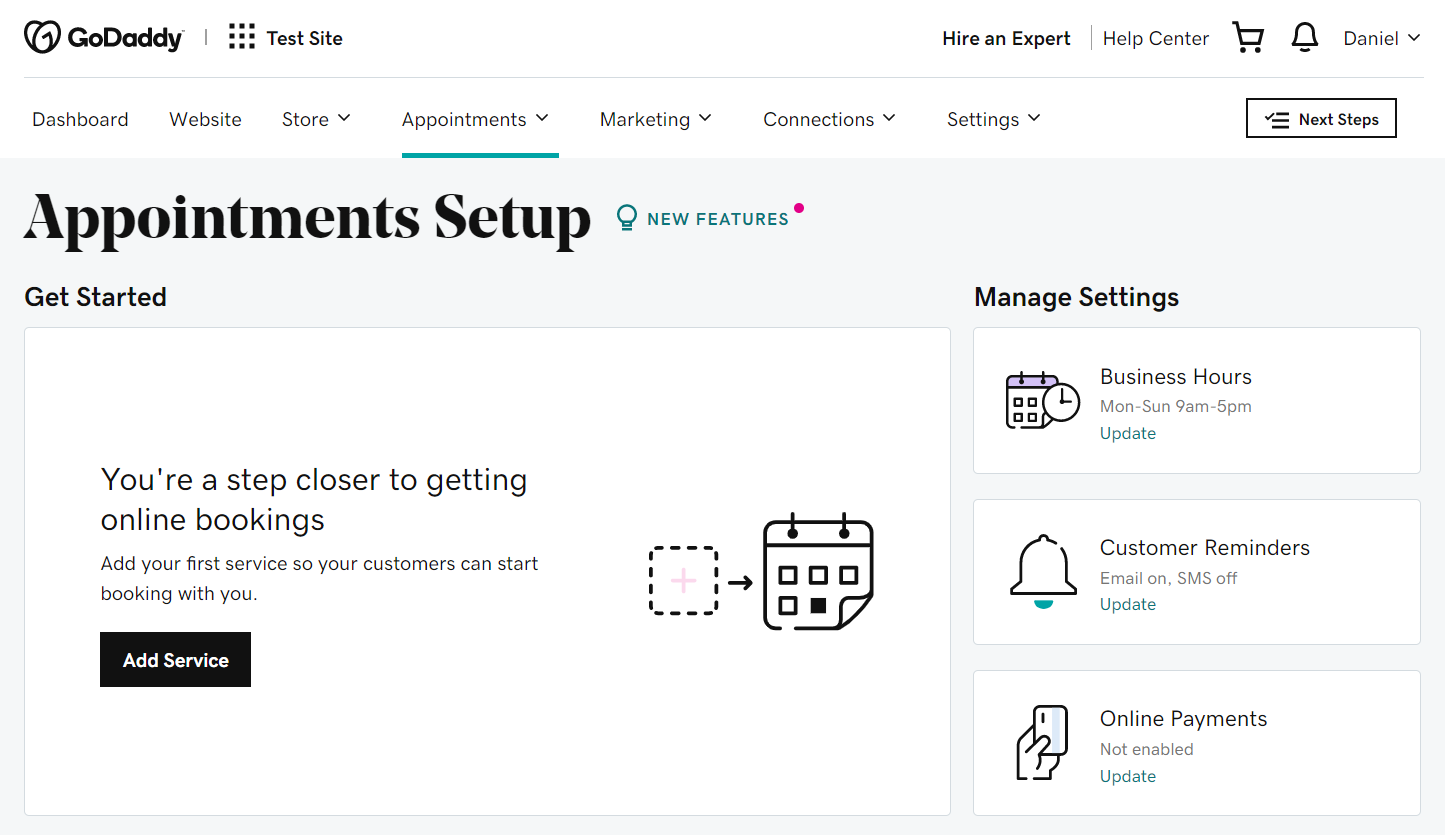Go to the Dashboard tab
The width and height of the screenshot is (1445, 835).
(80, 119)
